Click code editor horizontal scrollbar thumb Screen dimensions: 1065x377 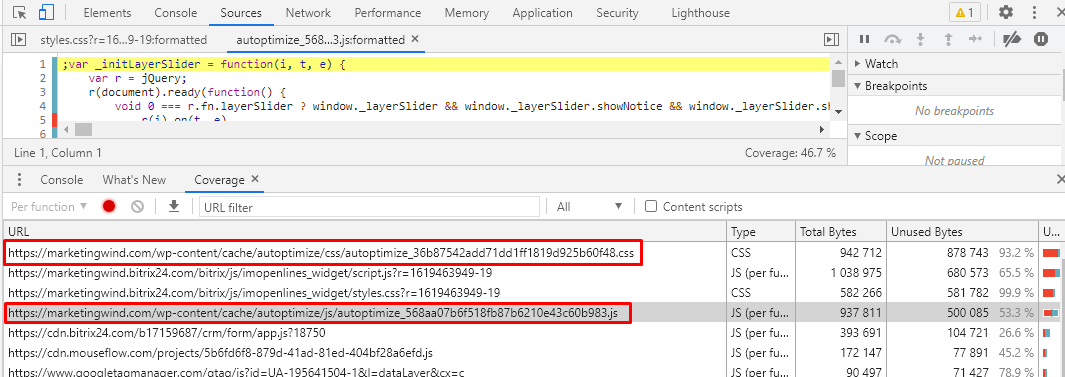tap(83, 129)
